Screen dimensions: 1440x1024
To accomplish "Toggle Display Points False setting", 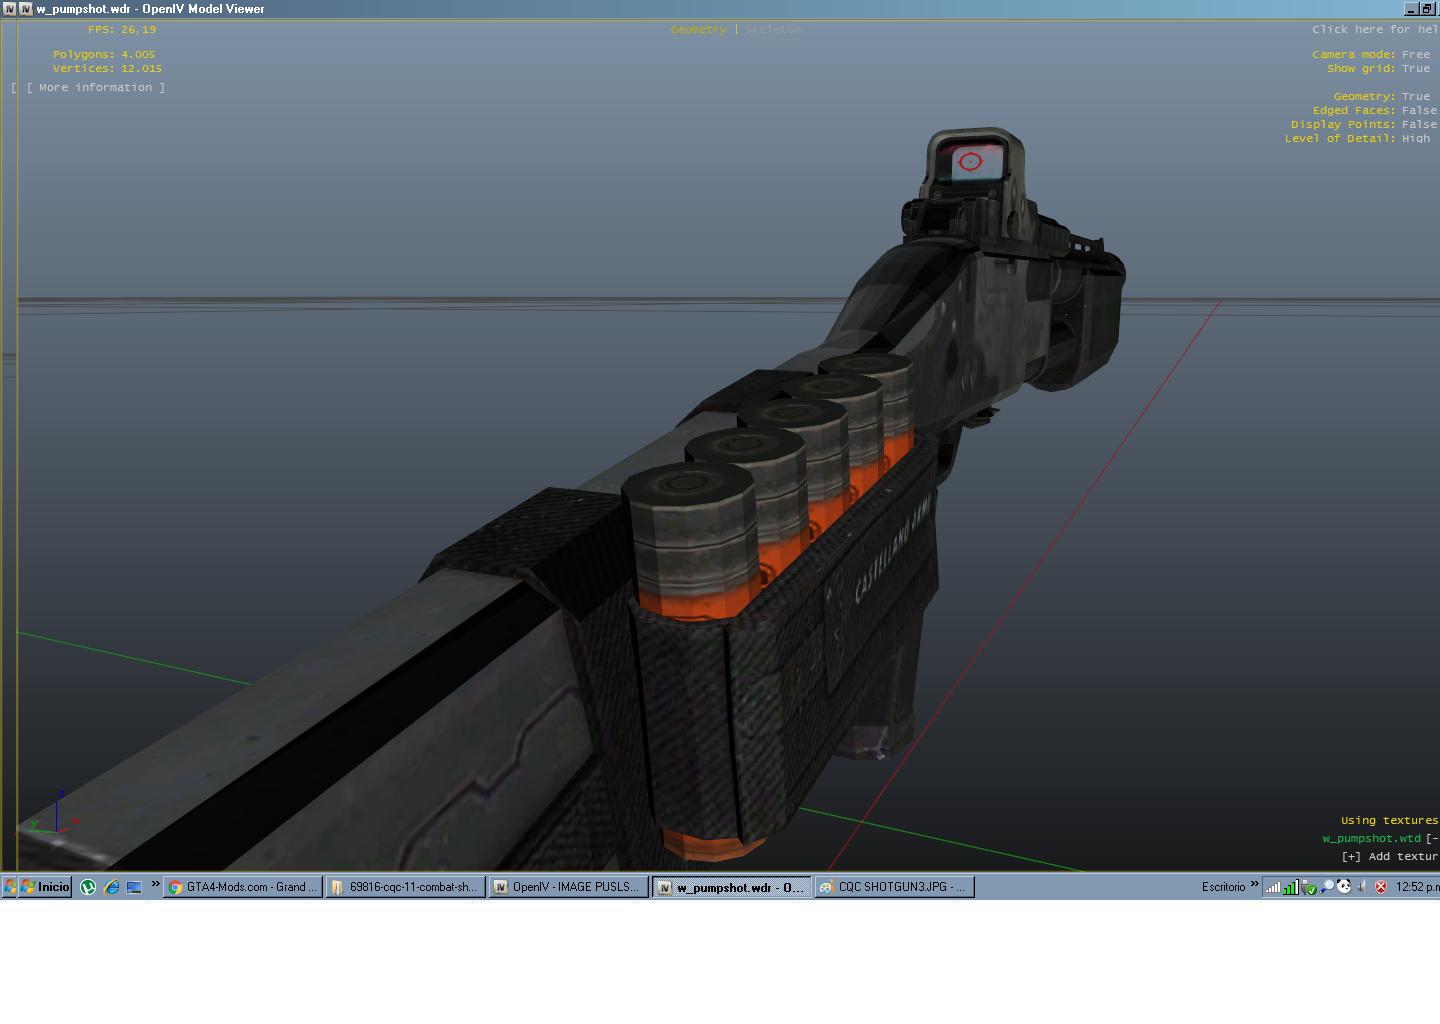I will (1420, 124).
